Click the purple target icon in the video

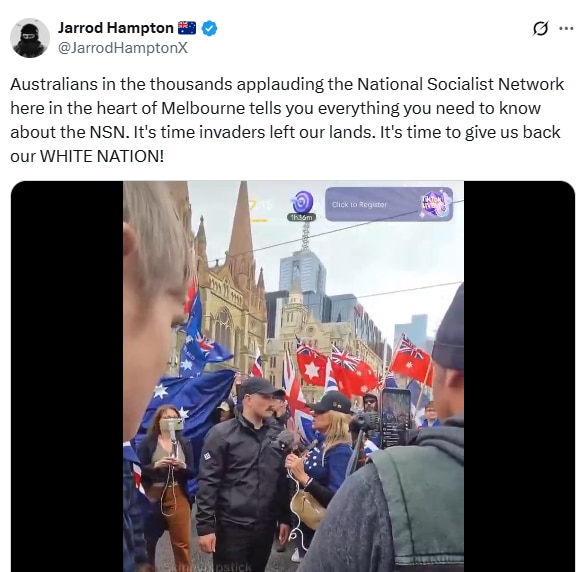pyautogui.click(x=302, y=202)
